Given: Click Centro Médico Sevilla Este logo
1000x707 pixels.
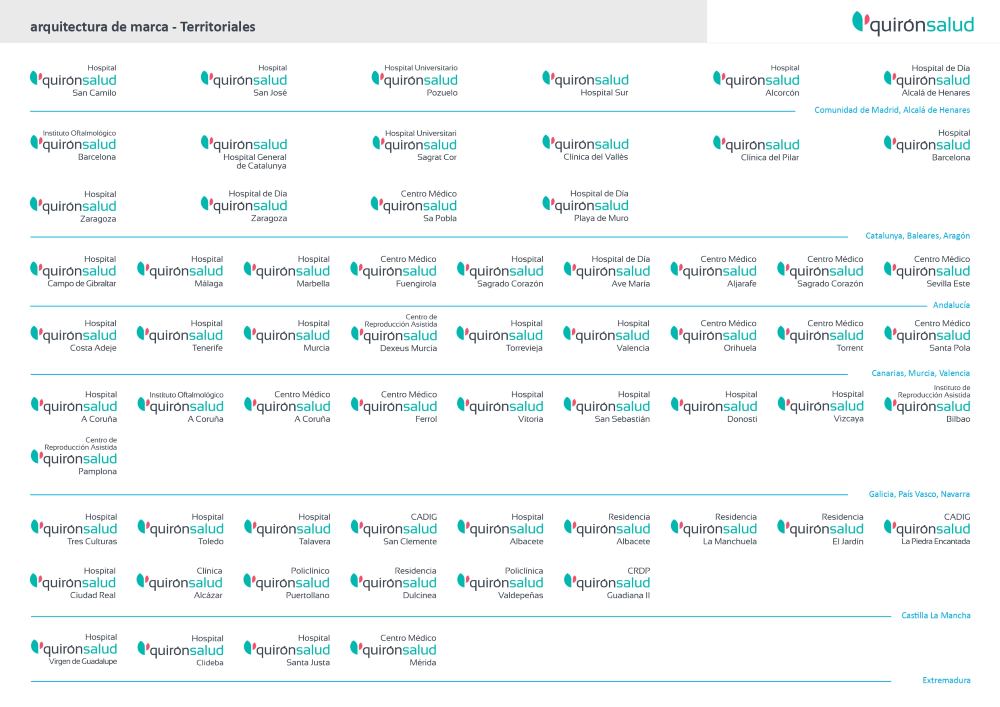Looking at the screenshot, I should [927, 272].
